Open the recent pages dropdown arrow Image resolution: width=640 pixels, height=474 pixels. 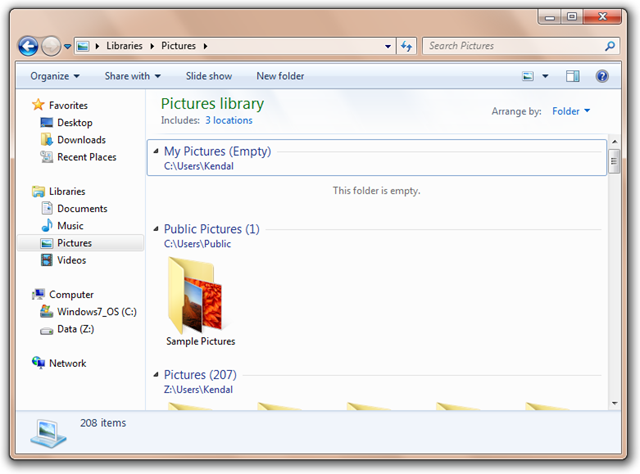click(x=67, y=47)
